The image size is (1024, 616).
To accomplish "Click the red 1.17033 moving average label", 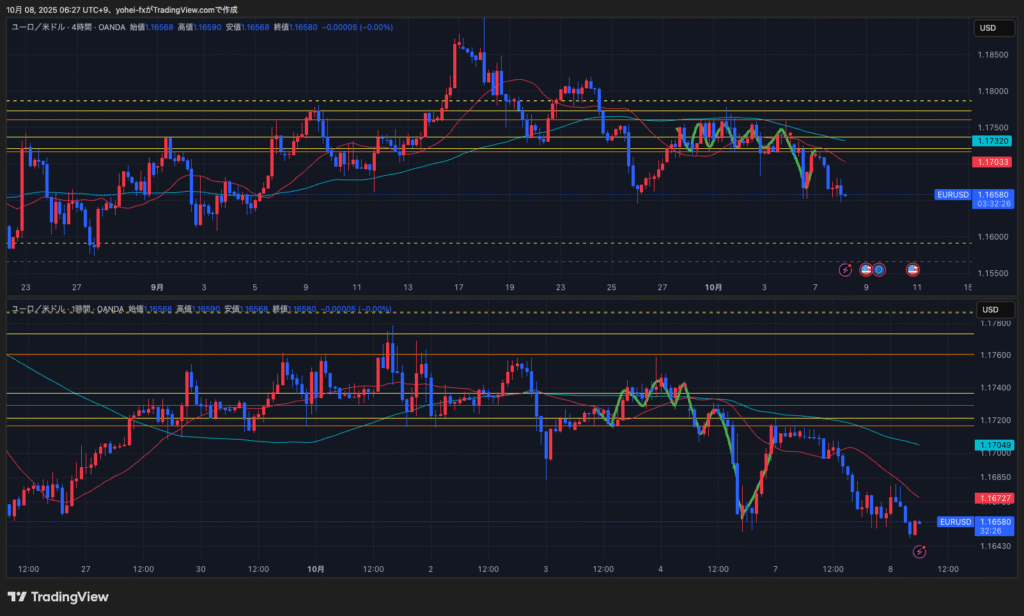I will click(x=991, y=162).
